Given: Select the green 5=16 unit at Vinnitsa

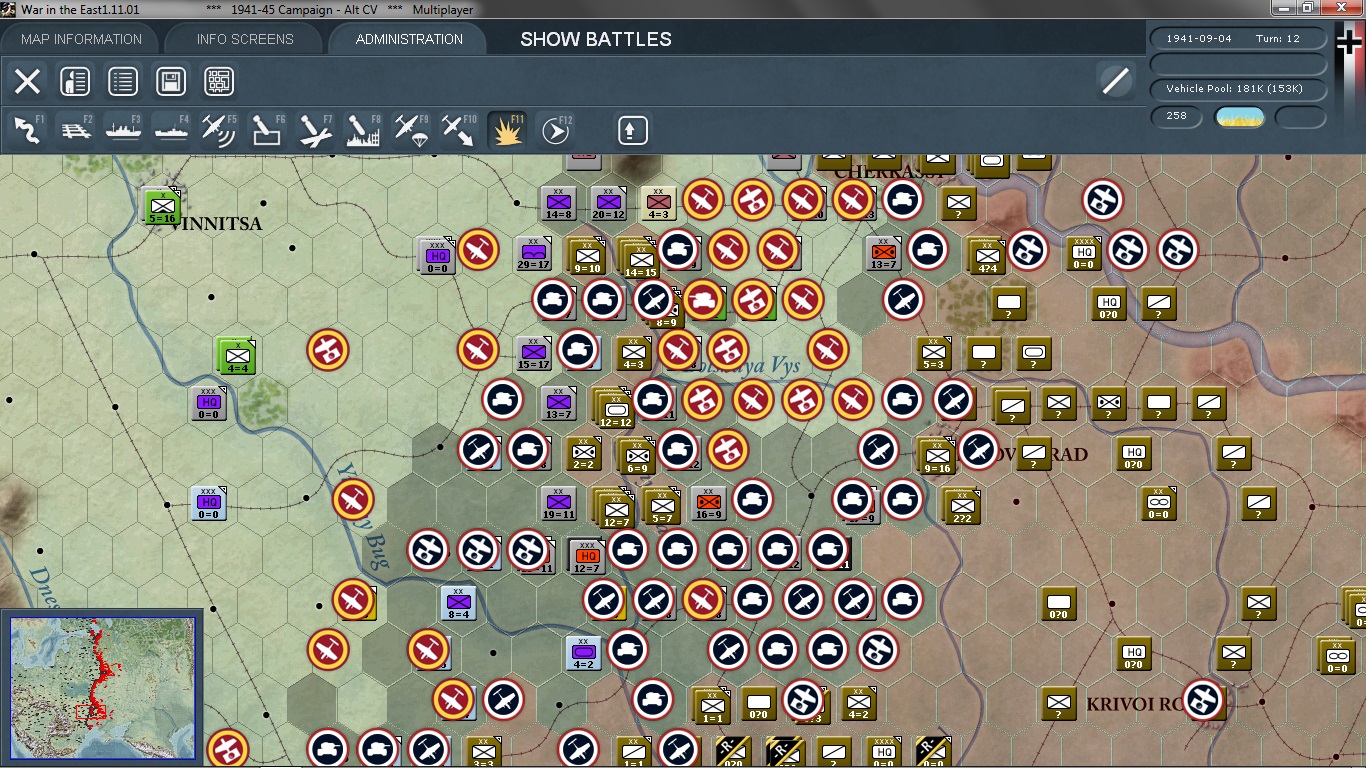Looking at the screenshot, I should [160, 205].
